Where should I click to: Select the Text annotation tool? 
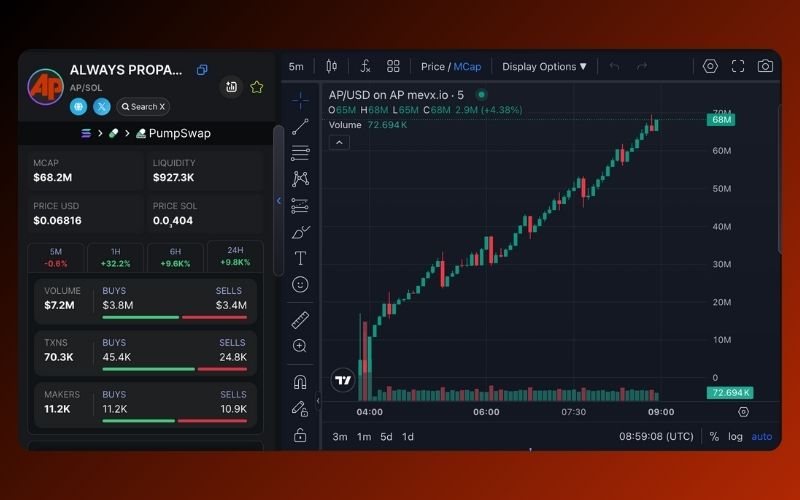301,258
